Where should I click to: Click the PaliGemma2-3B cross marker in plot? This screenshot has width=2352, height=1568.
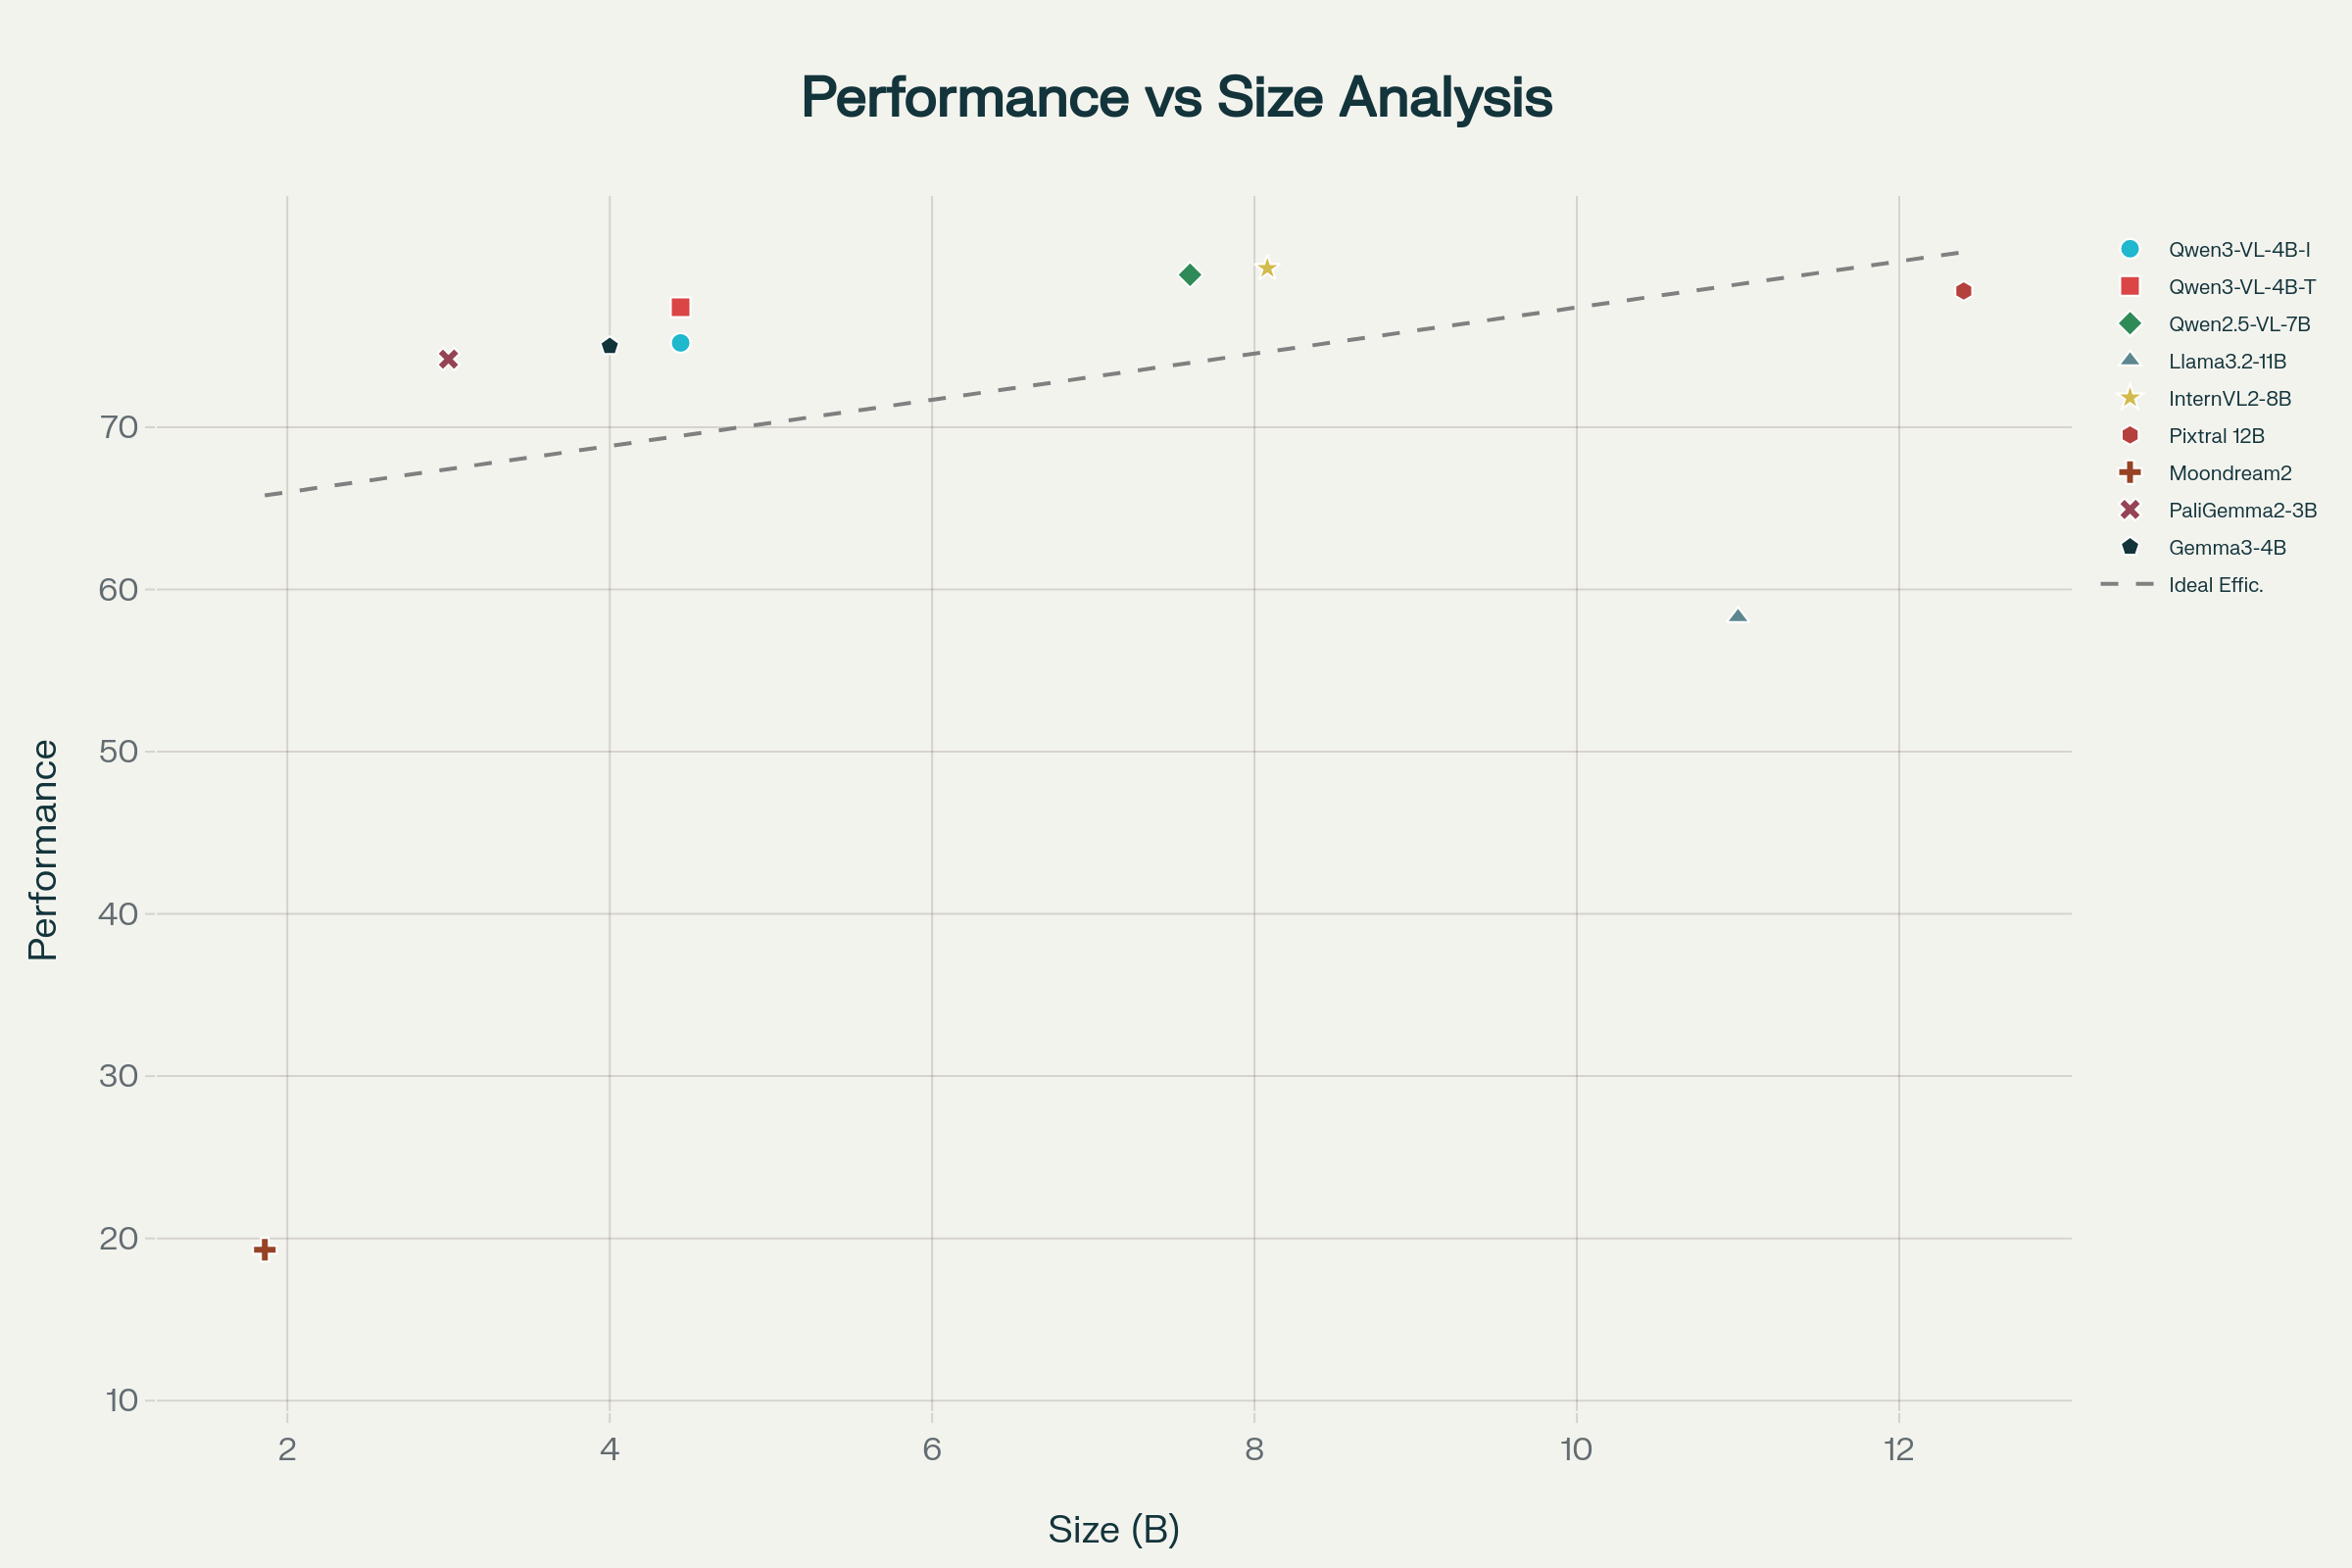(x=449, y=359)
